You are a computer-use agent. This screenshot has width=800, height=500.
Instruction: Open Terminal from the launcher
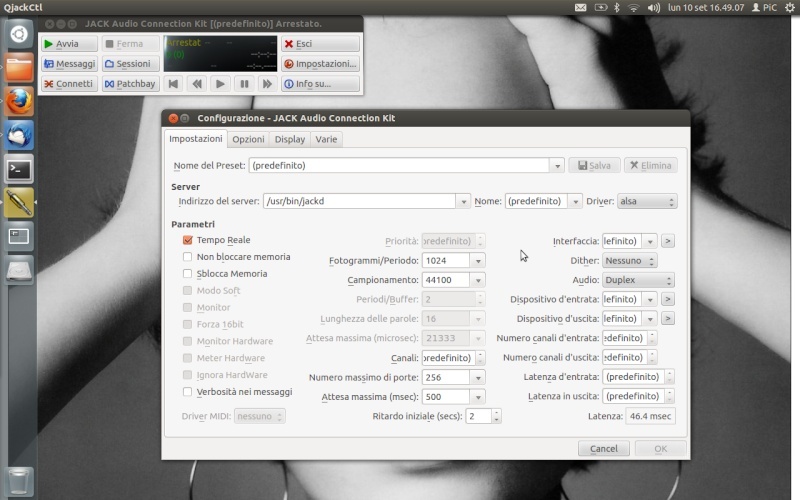click(x=19, y=169)
